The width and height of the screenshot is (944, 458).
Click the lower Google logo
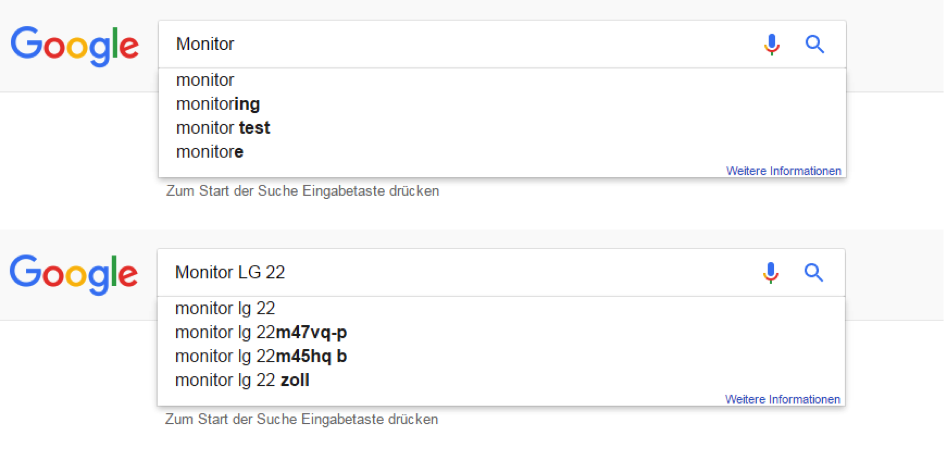click(73, 275)
